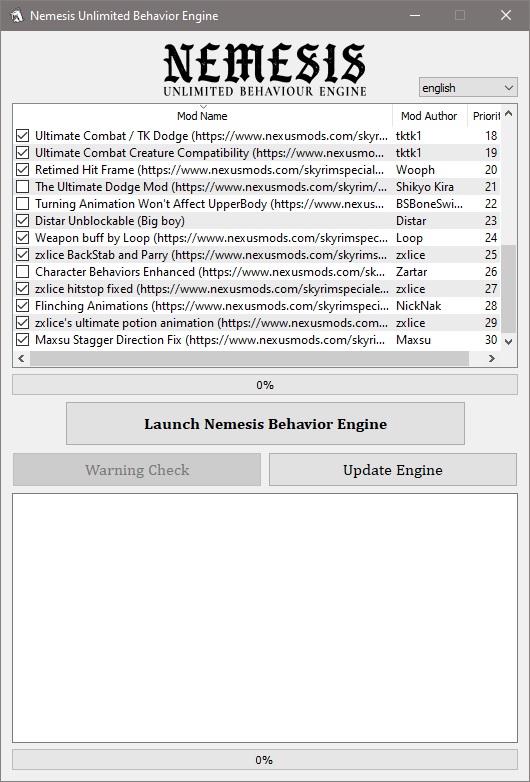This screenshot has width=530, height=782.
Task: Toggle zxlice BackStab and Parry checkbox
Action: click(22, 254)
